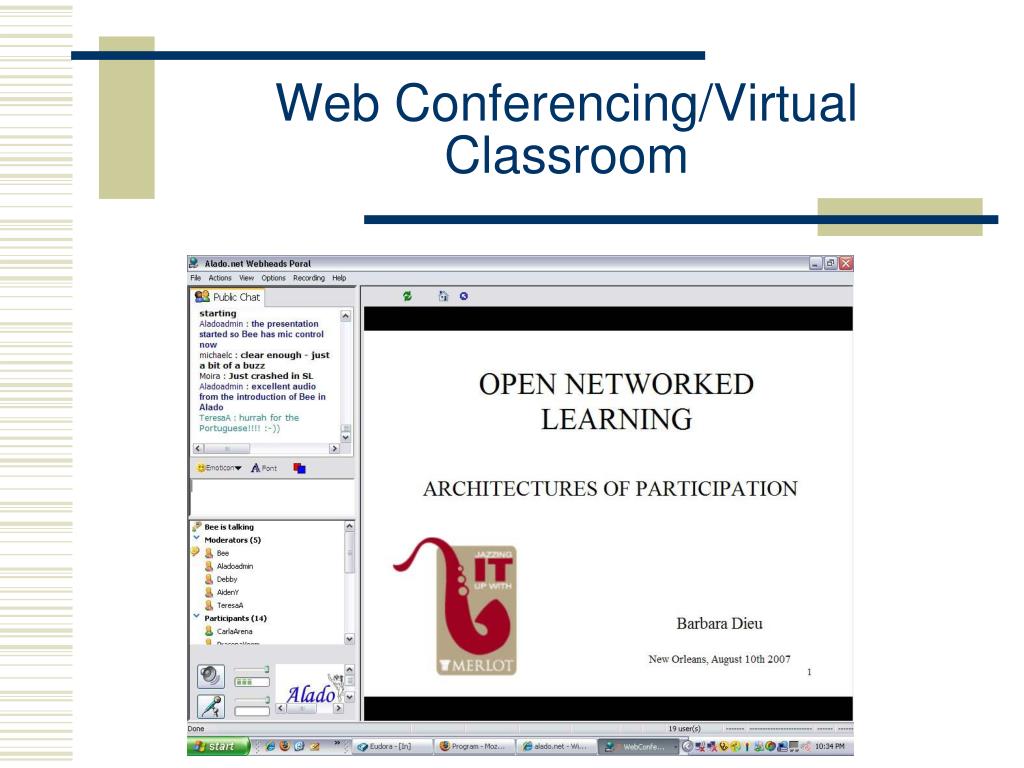Collapse the Participants (14) group
This screenshot has width=1024, height=768.
pyautogui.click(x=197, y=616)
